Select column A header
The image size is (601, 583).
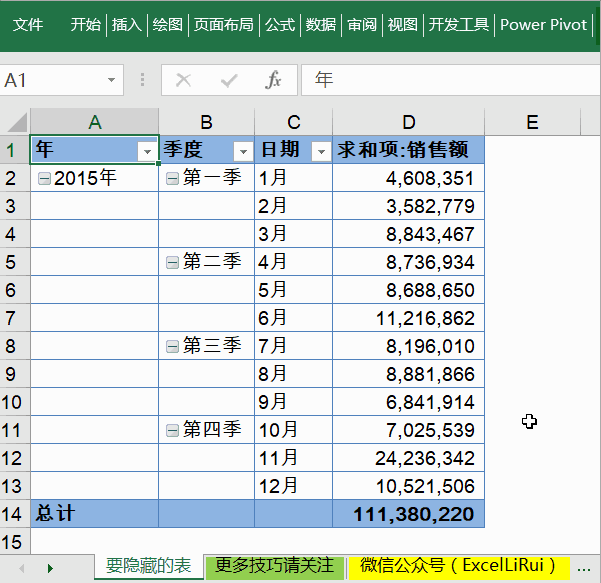(95, 122)
